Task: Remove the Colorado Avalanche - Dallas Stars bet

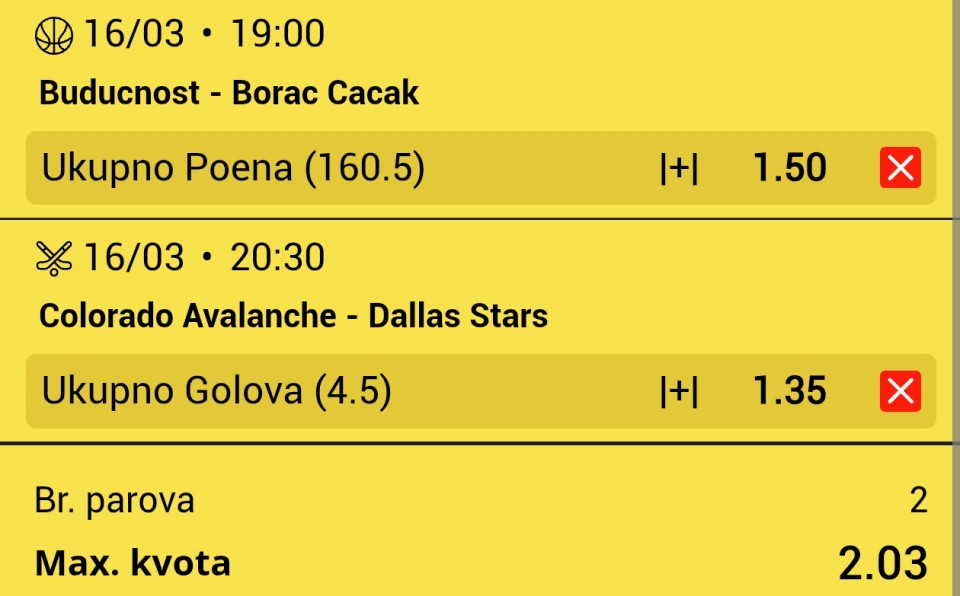Action: click(x=900, y=391)
